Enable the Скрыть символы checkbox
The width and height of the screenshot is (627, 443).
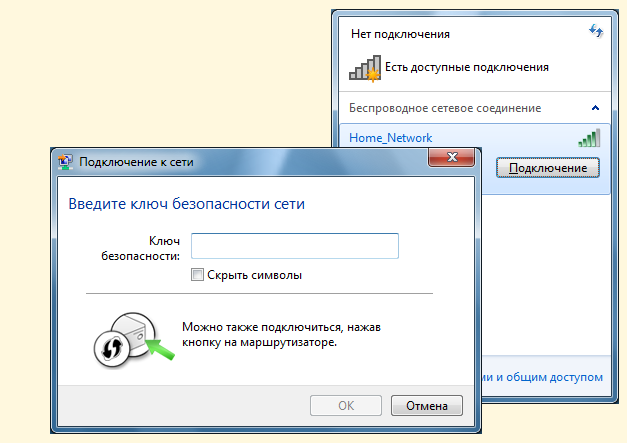[198, 275]
